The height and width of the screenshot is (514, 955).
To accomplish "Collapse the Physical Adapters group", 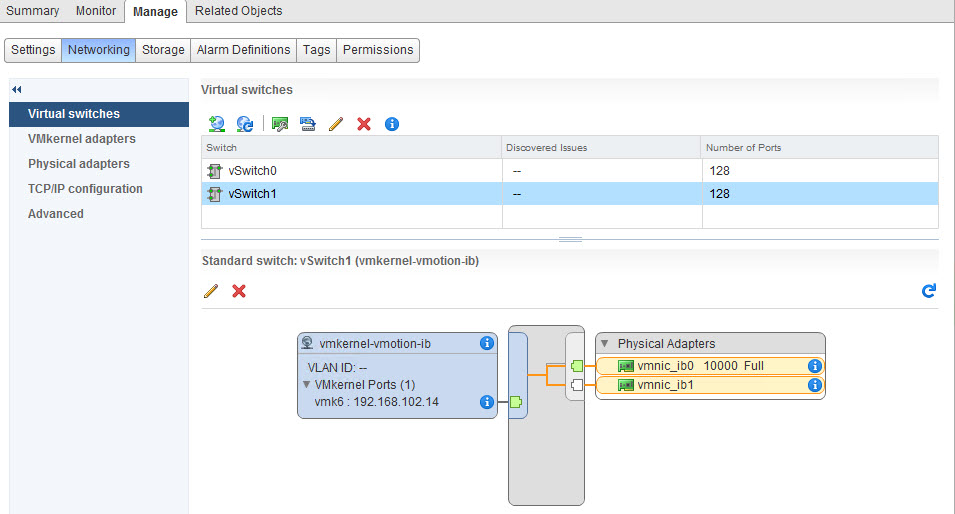I will [605, 344].
